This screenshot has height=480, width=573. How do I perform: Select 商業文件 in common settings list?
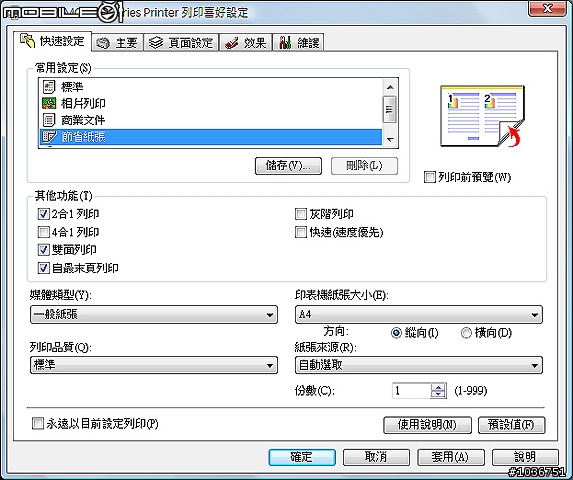83,120
